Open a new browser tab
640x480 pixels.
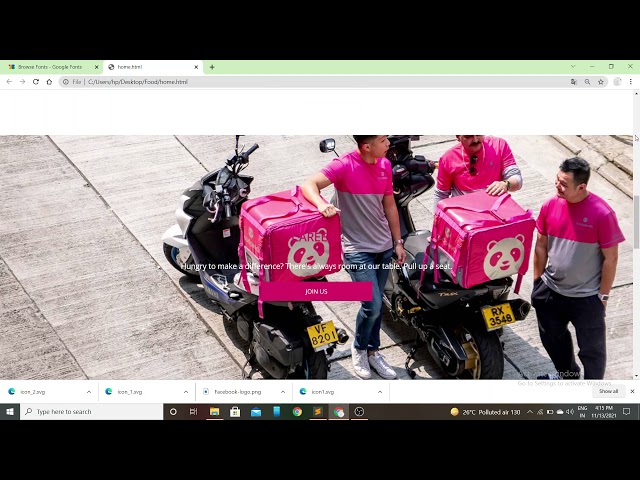[212, 67]
